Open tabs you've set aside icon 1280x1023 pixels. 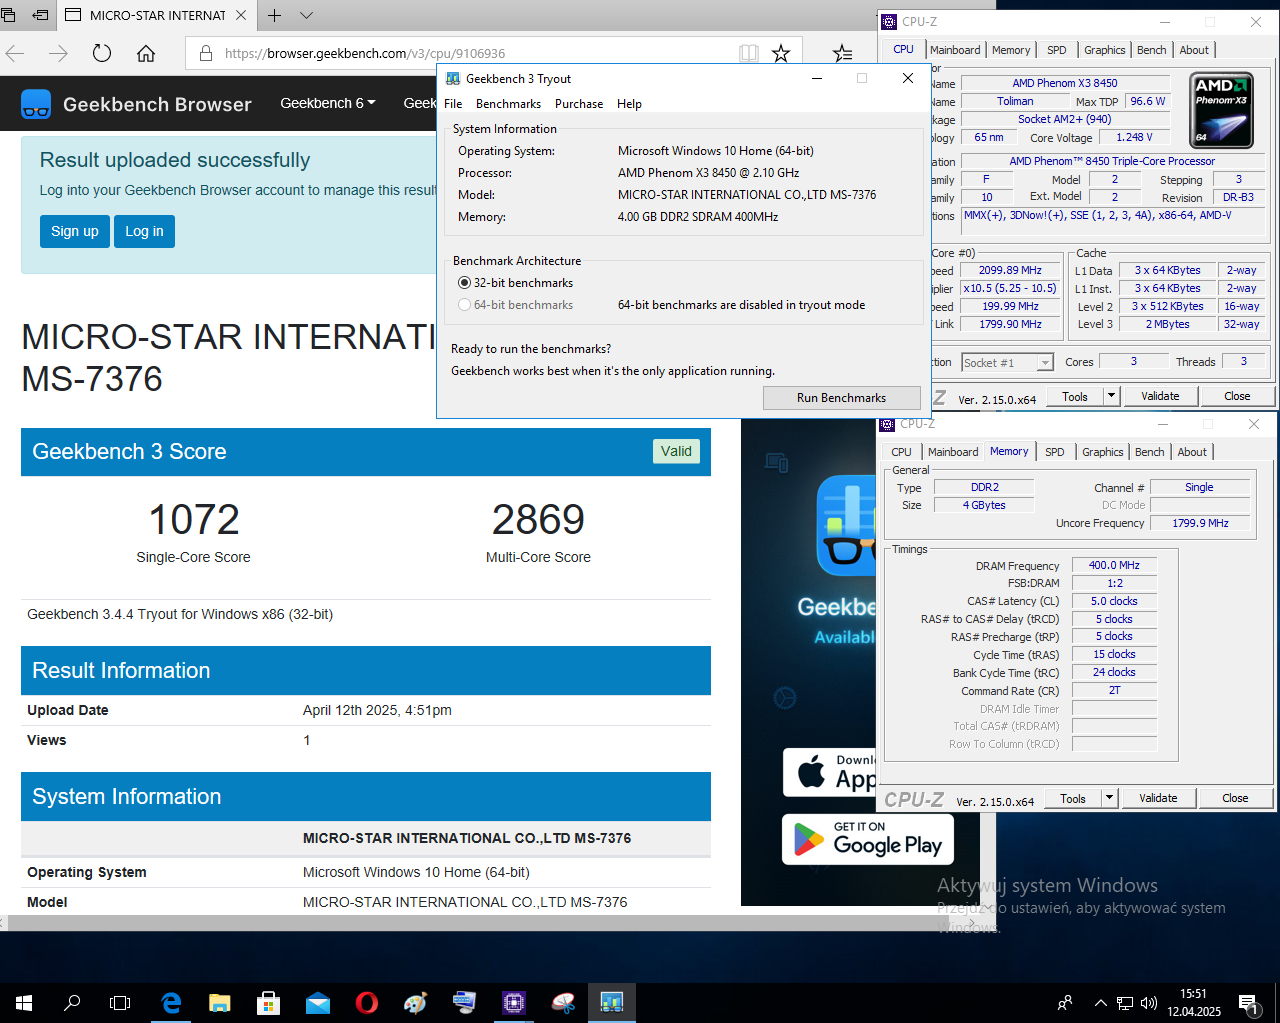[x=9, y=15]
